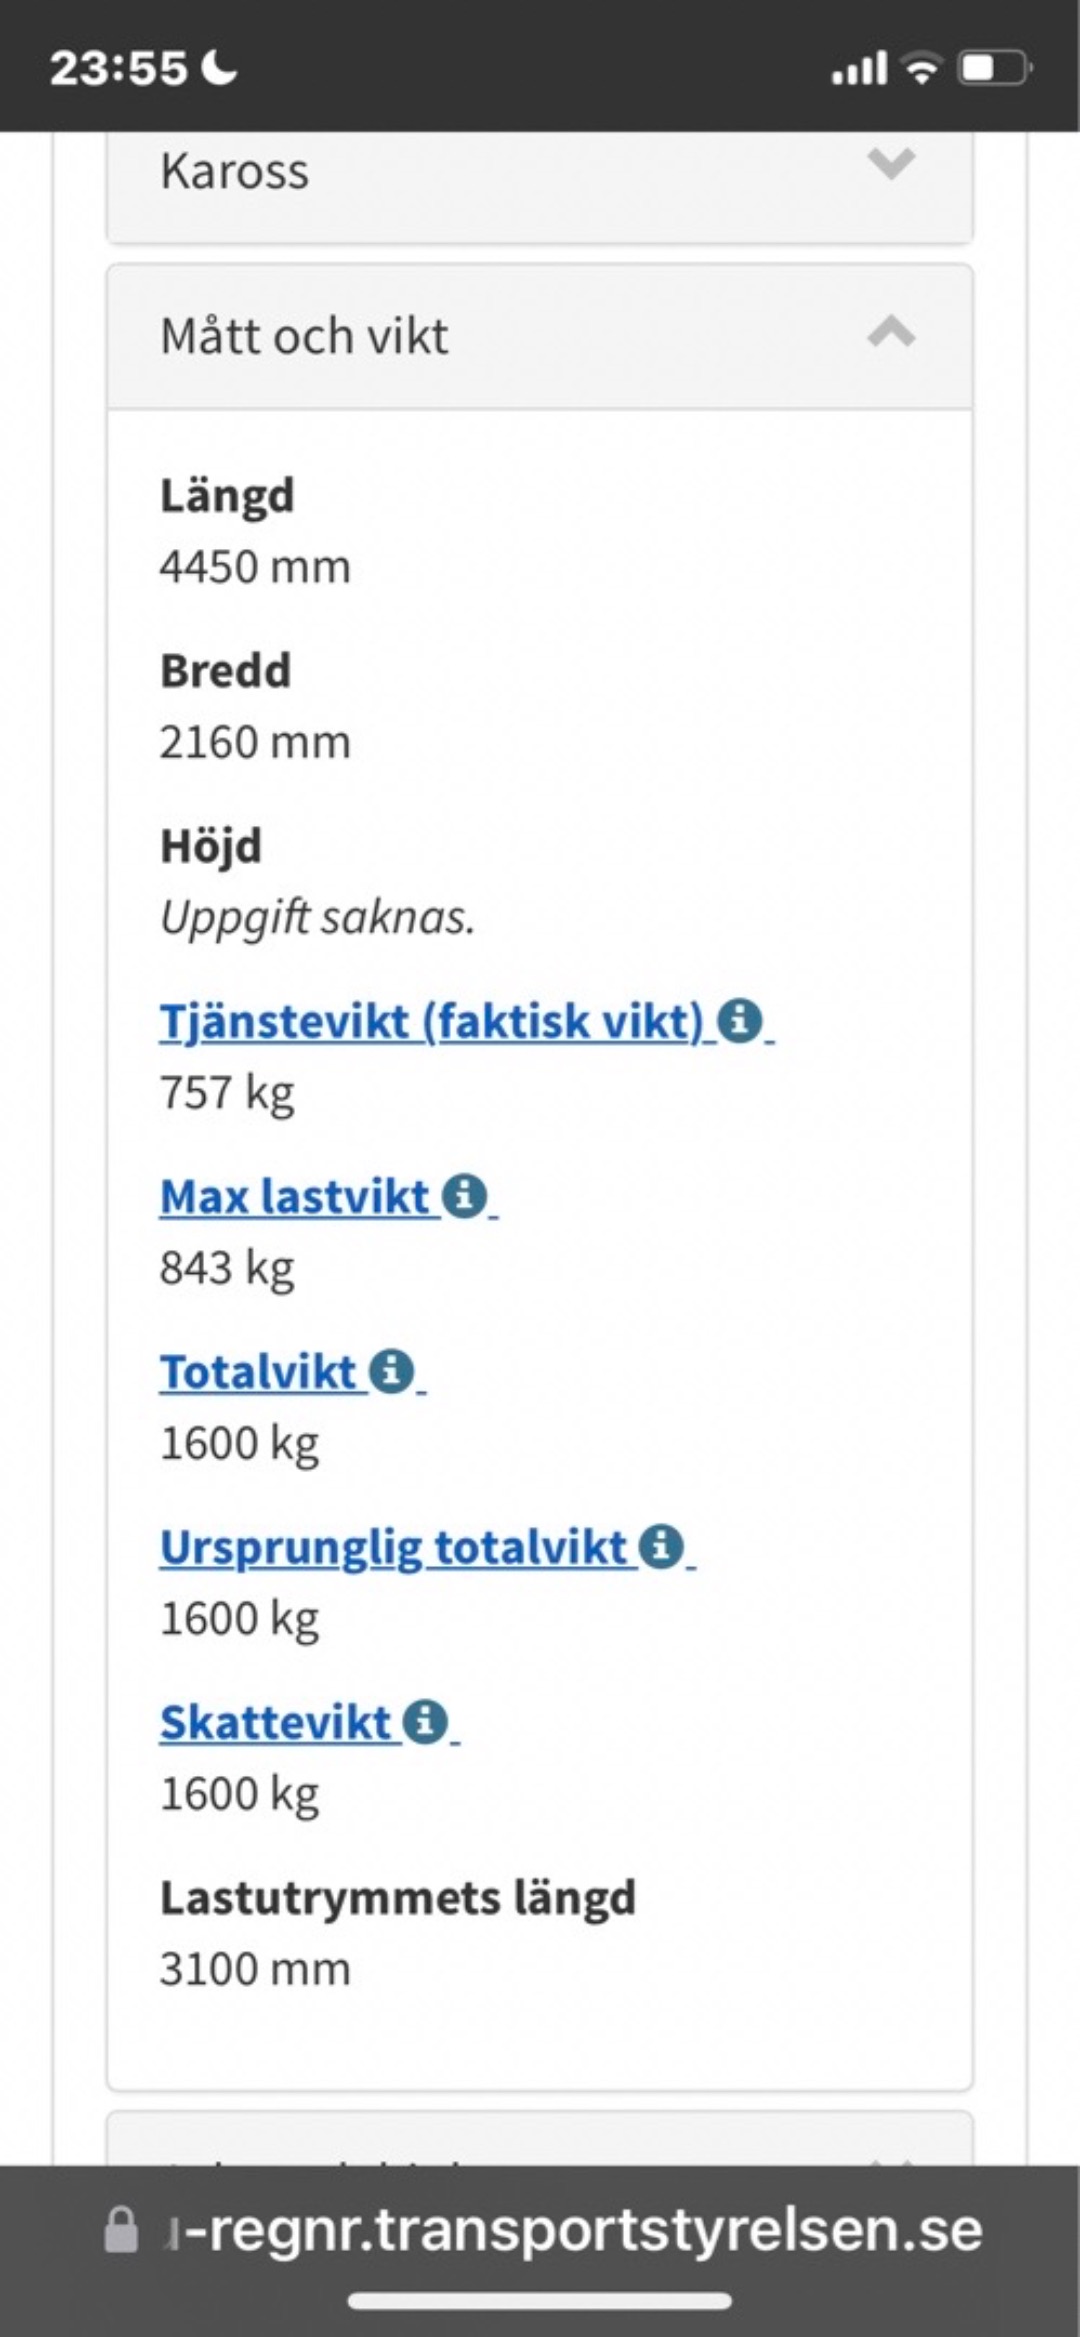Tap the Skattevikt info icon
This screenshot has width=1080, height=2337.
point(425,1722)
